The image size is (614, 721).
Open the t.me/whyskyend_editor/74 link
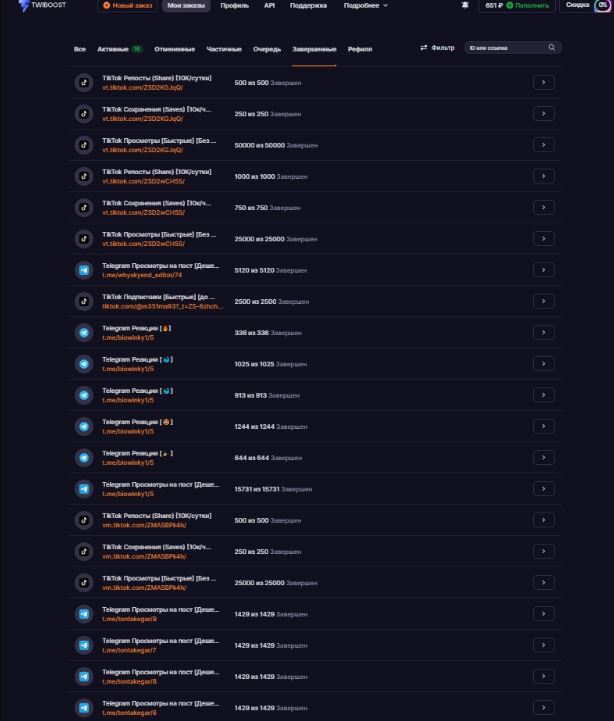[x=142, y=275]
